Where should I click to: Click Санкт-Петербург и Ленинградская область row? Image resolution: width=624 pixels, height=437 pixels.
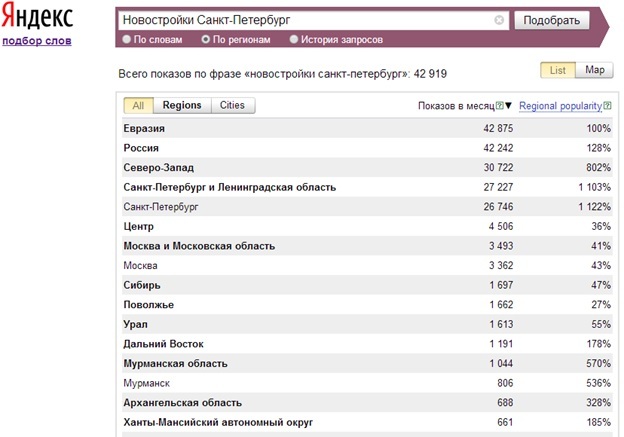tap(367, 187)
